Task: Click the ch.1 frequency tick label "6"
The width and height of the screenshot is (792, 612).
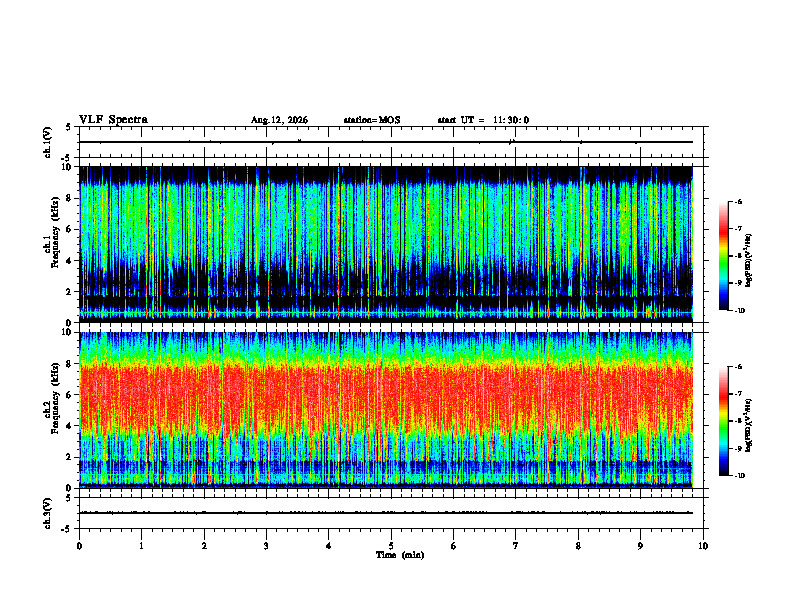Action: pyautogui.click(x=70, y=229)
